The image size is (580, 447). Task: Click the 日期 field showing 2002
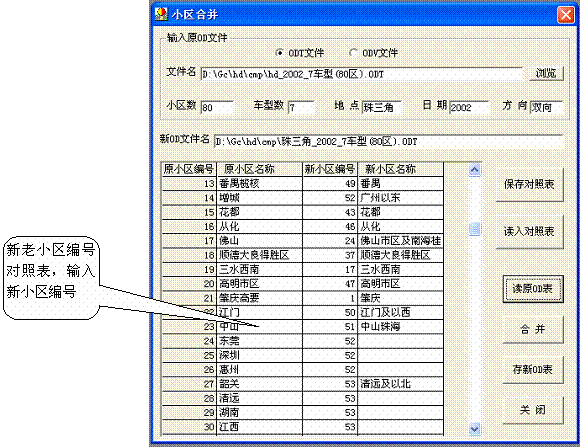point(469,107)
